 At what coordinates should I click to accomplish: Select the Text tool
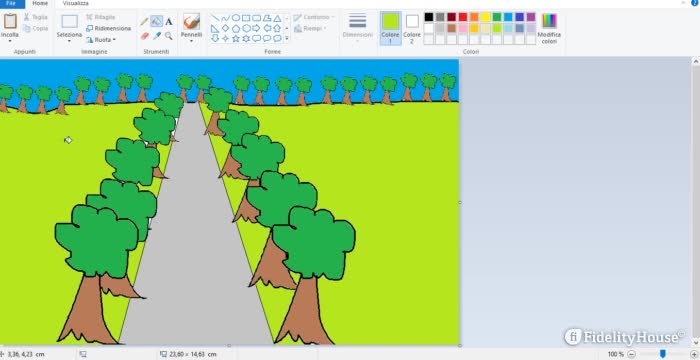169,21
